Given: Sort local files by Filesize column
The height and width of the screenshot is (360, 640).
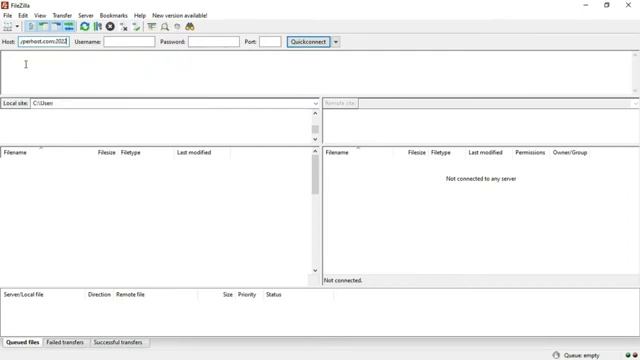Looking at the screenshot, I should pyautogui.click(x=107, y=152).
